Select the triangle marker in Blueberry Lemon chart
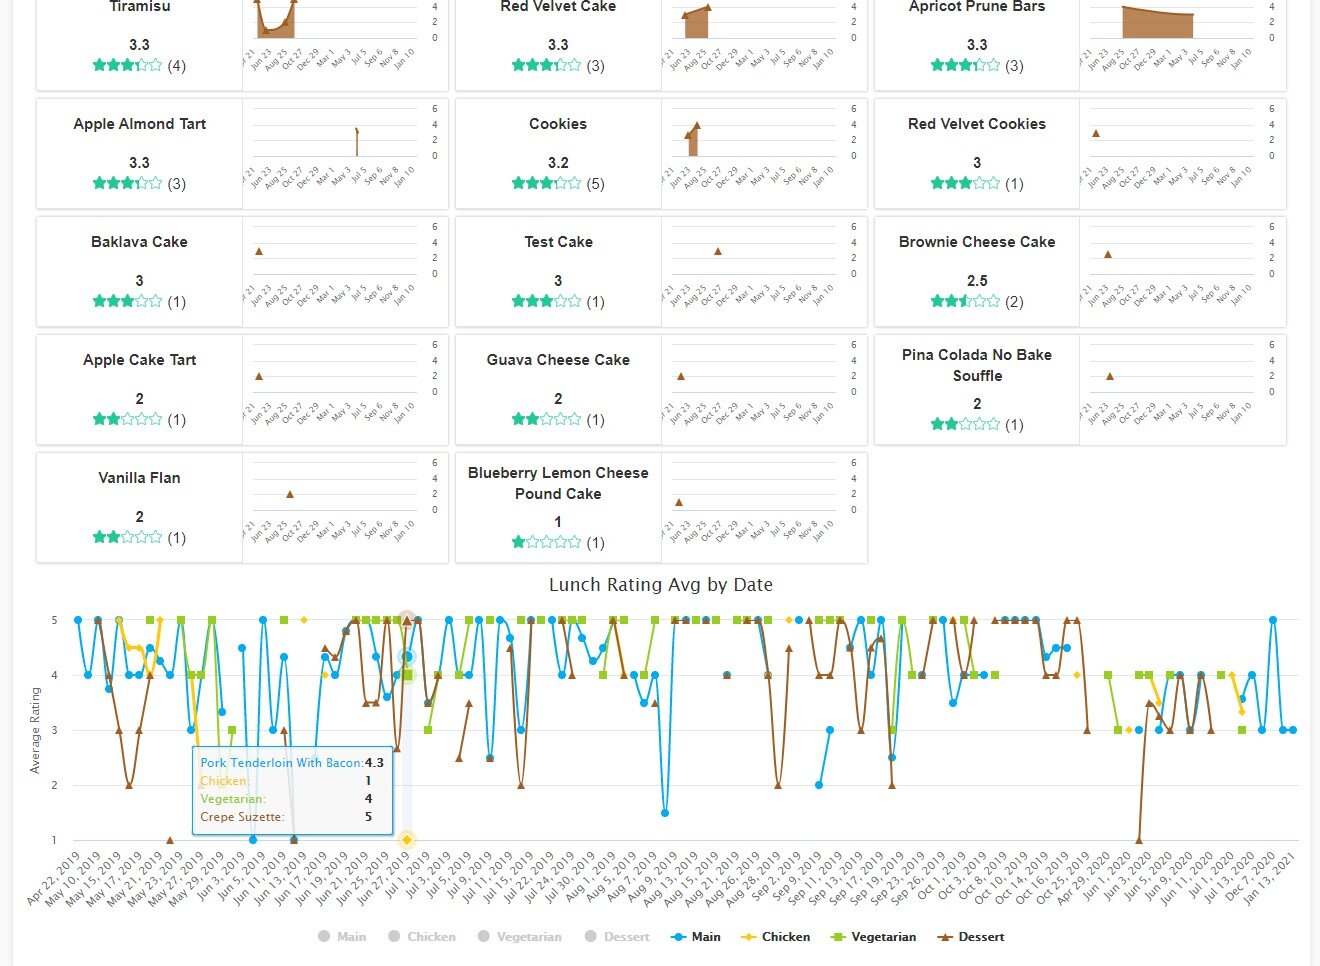The image size is (1320, 966). click(679, 502)
